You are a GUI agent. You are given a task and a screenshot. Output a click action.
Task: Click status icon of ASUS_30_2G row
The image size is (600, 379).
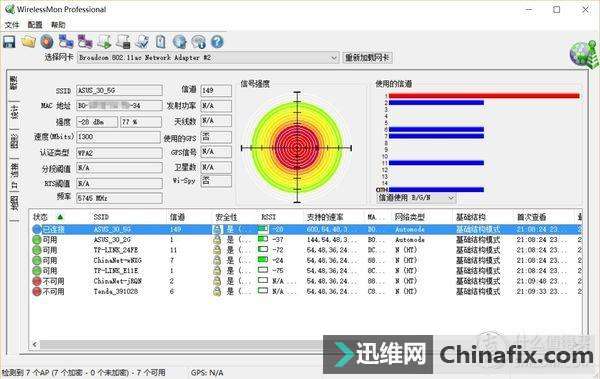point(37,240)
